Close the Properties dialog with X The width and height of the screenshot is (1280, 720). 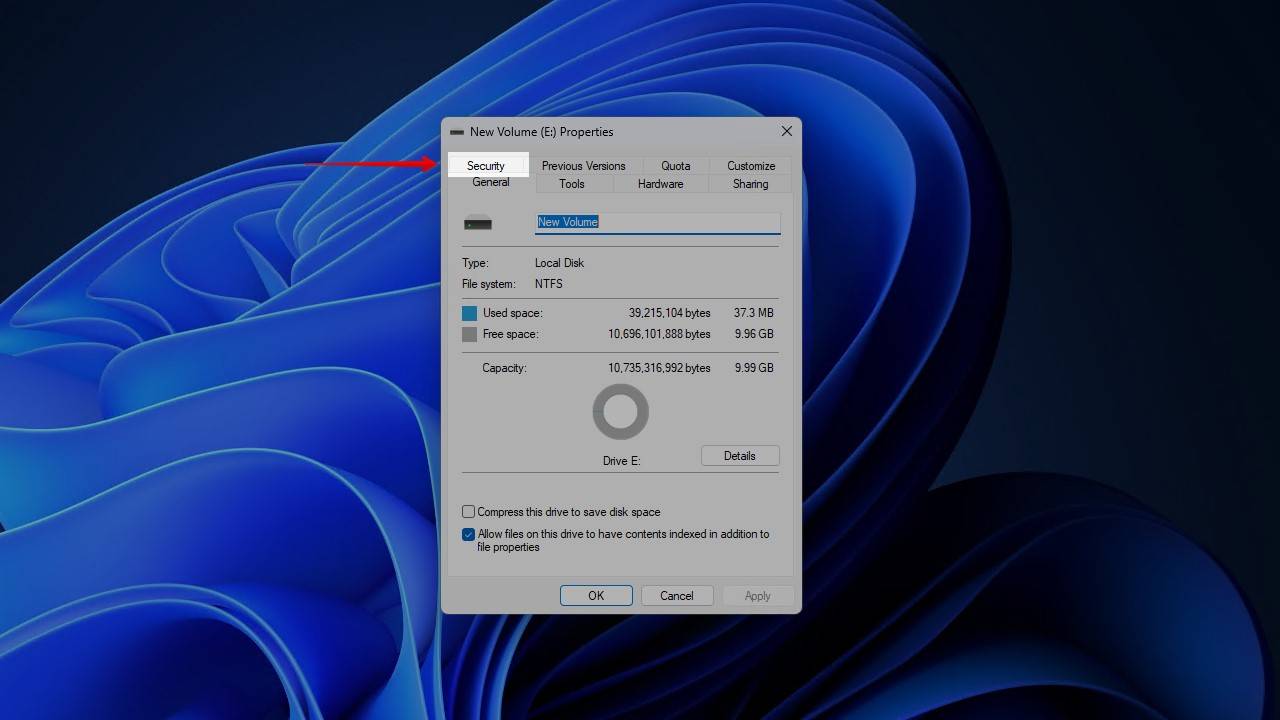[787, 131]
